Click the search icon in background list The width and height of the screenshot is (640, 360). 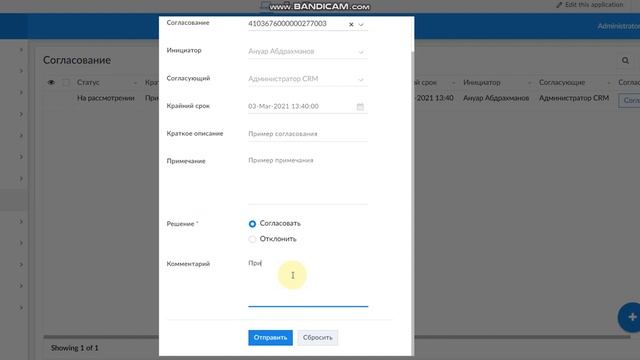625,60
